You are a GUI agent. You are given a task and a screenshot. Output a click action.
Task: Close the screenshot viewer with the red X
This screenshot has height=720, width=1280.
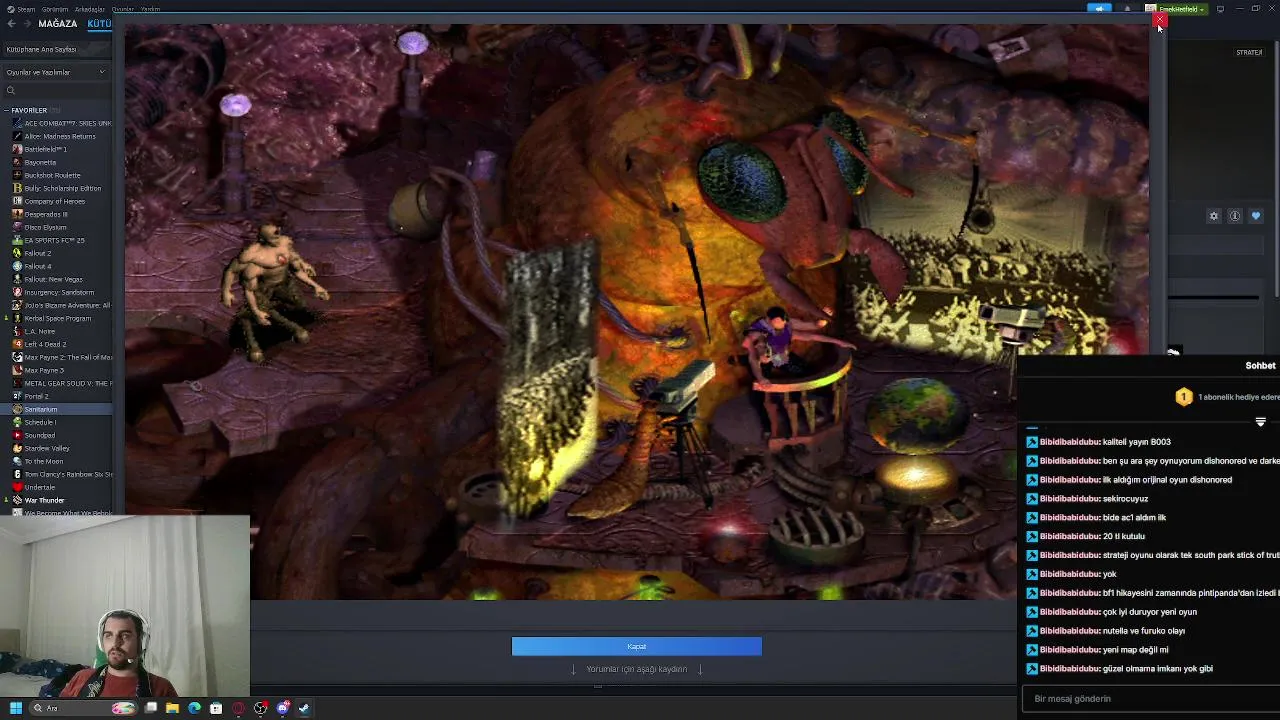(x=1159, y=19)
